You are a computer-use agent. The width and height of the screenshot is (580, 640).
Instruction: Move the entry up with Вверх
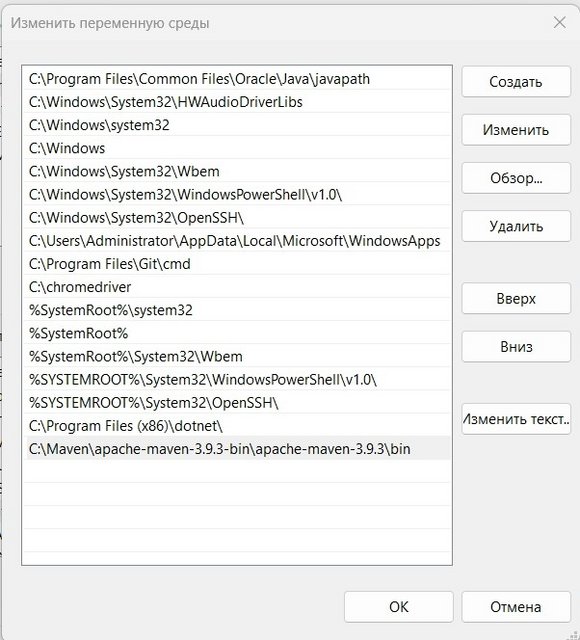(x=516, y=298)
